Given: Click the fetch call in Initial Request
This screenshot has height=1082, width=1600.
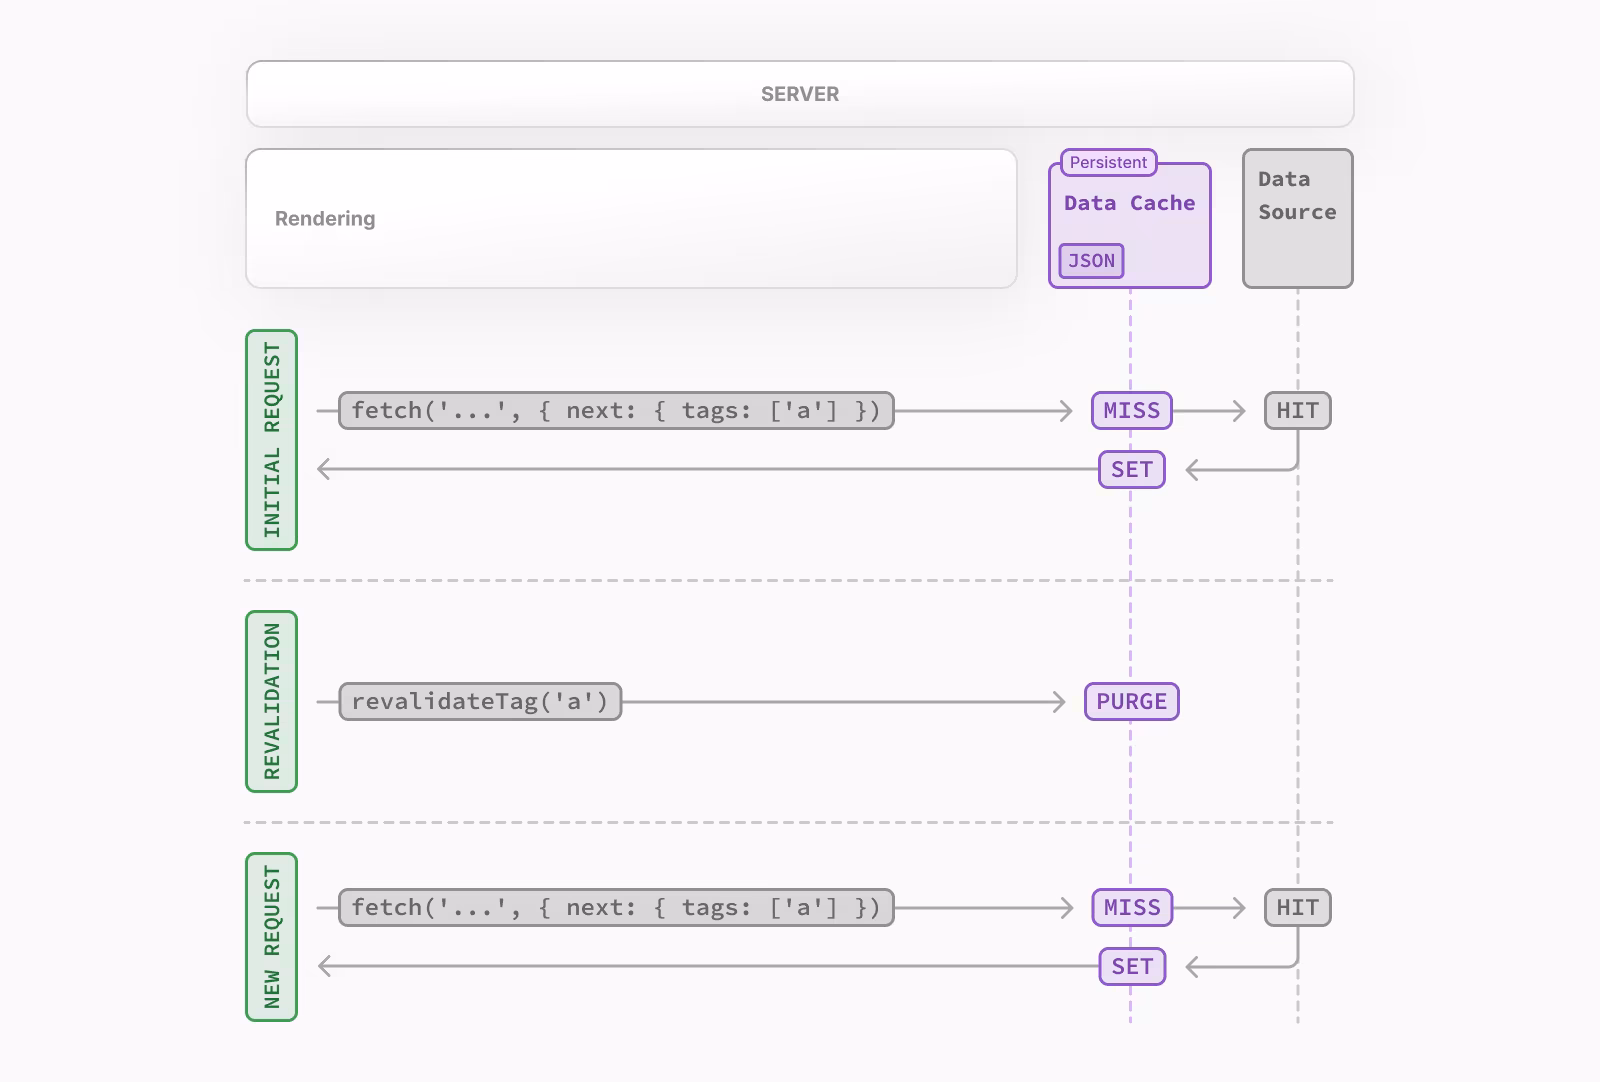Looking at the screenshot, I should click(616, 410).
